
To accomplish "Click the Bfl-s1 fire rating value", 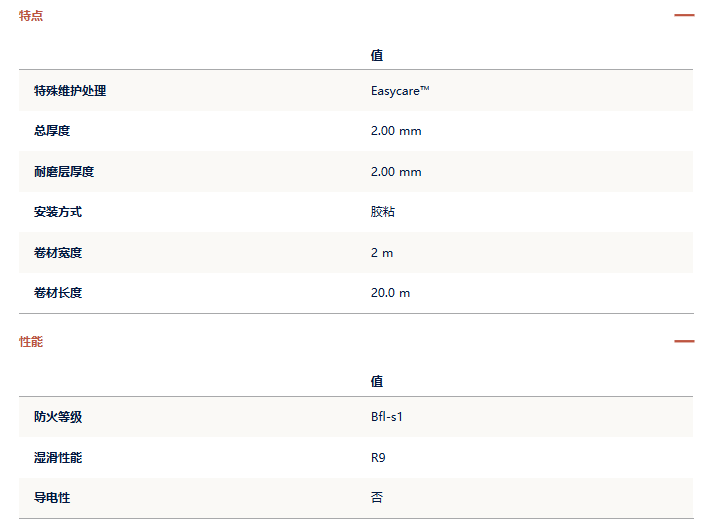I will click(387, 417).
